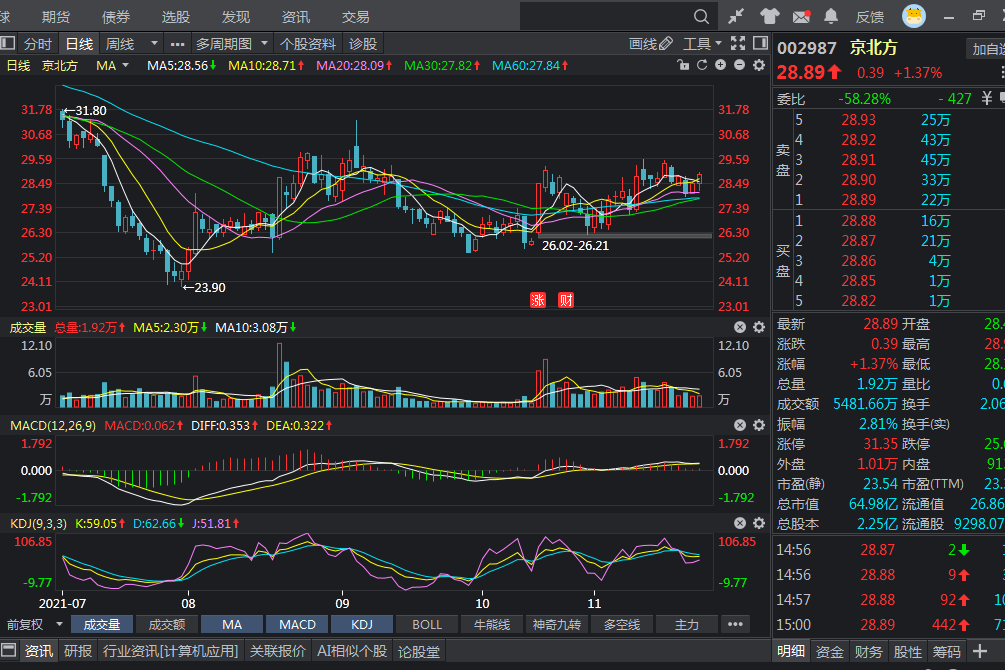The height and width of the screenshot is (670, 1005).
Task: Select the 画线 drawing pencil tool
Action: point(650,44)
